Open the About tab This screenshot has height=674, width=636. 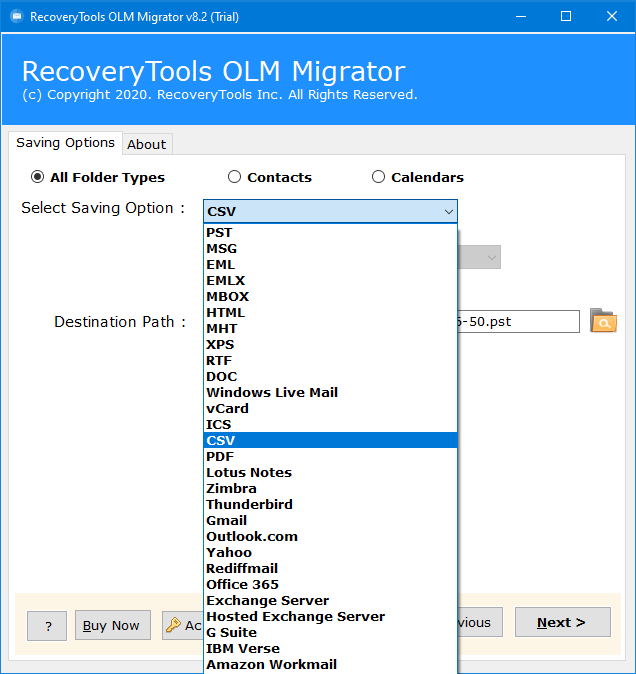[147, 144]
